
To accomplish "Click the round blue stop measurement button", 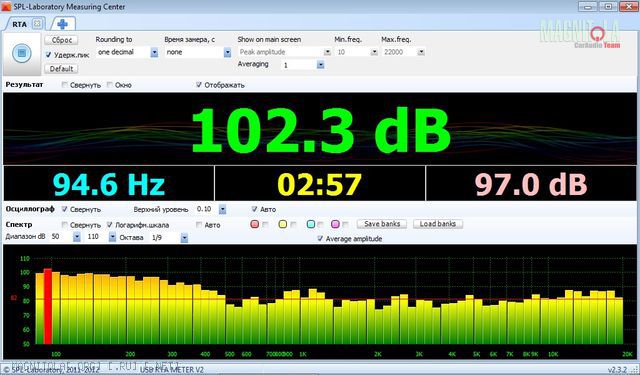I will pos(22,53).
